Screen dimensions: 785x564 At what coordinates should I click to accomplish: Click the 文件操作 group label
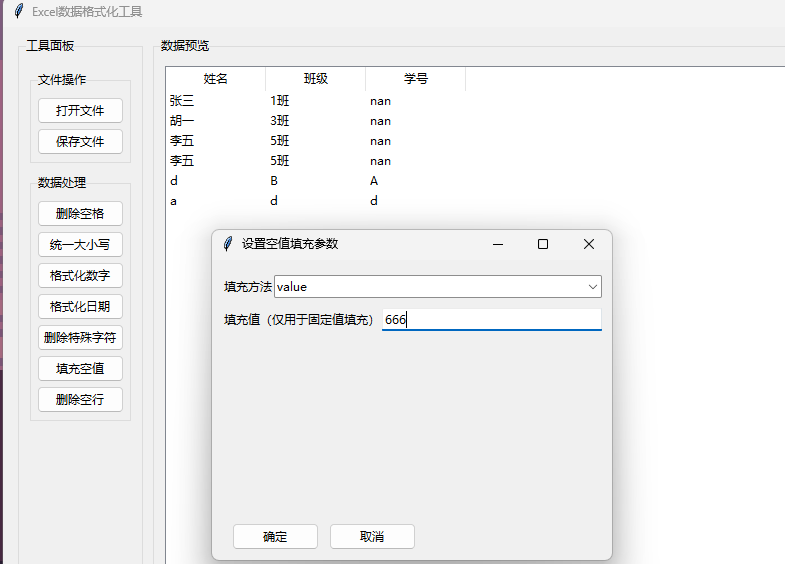tap(62, 80)
